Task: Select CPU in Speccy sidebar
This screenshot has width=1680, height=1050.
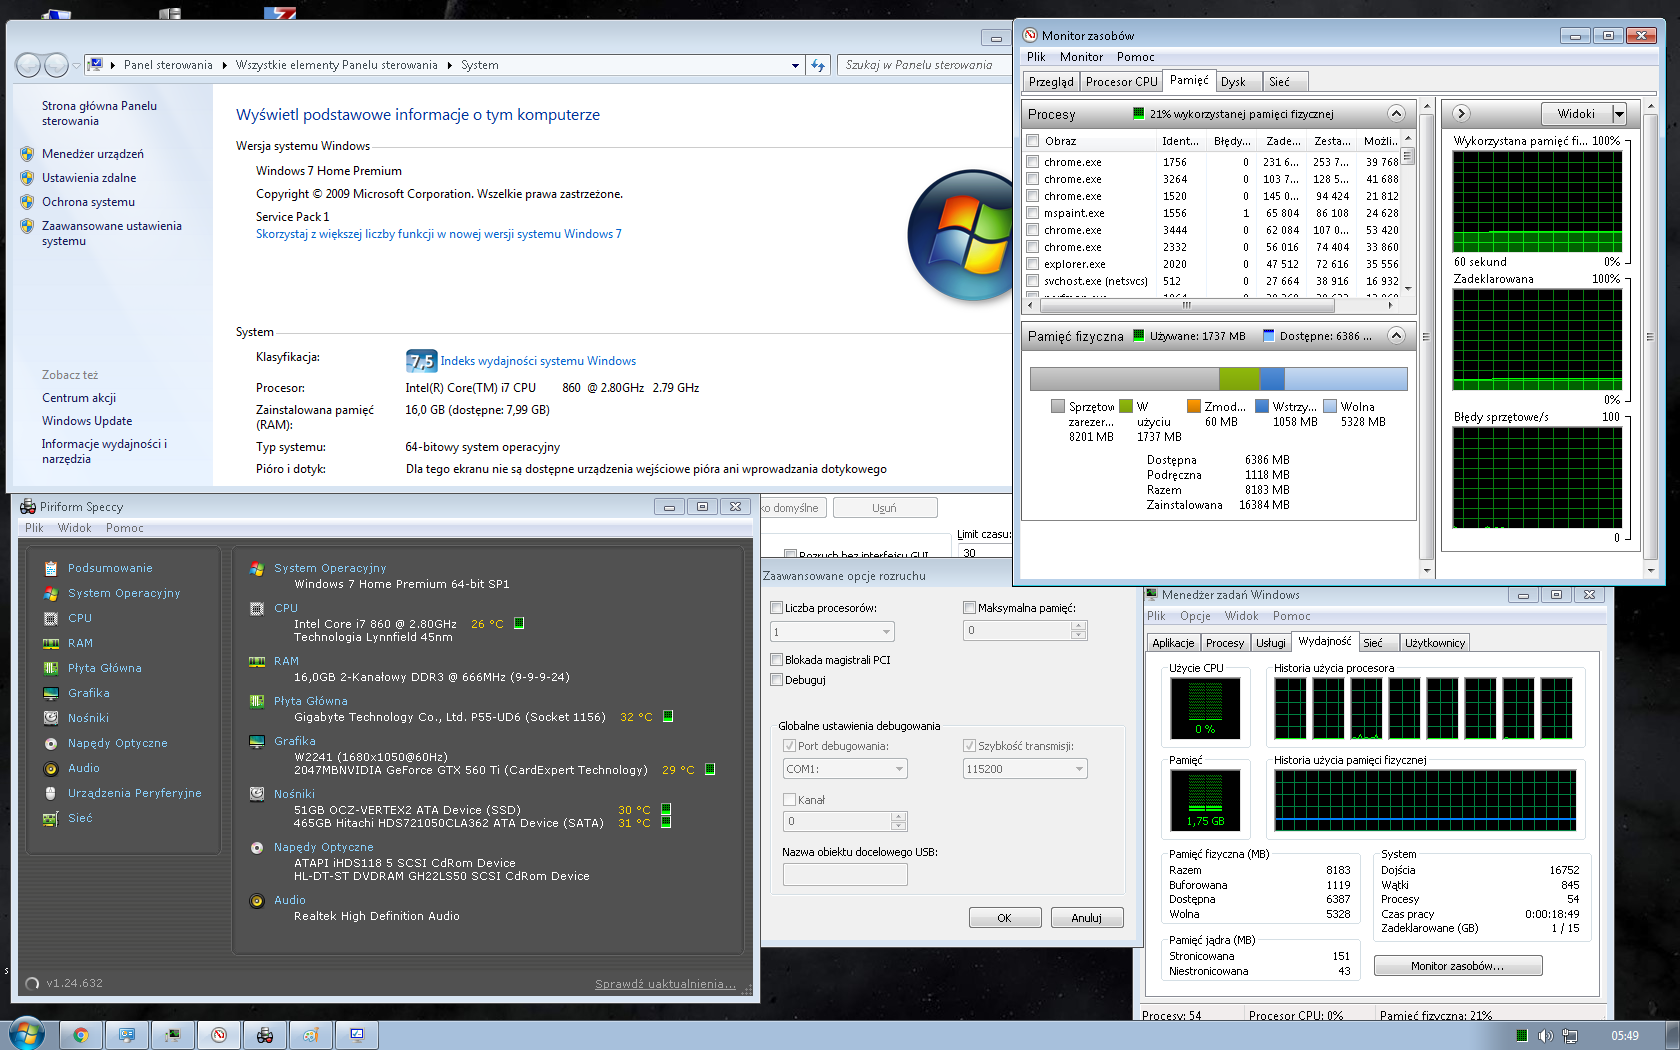Action: tap(79, 617)
